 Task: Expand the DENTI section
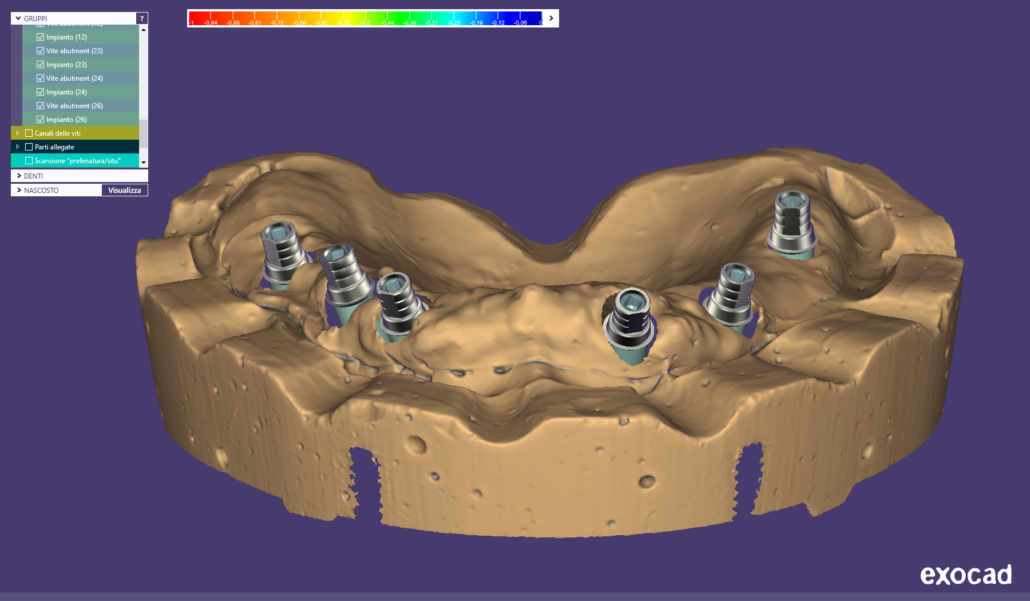(x=19, y=175)
